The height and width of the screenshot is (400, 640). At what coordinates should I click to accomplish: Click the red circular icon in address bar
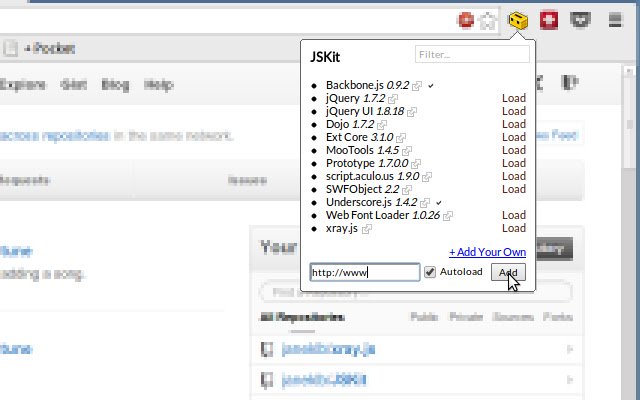(x=466, y=20)
